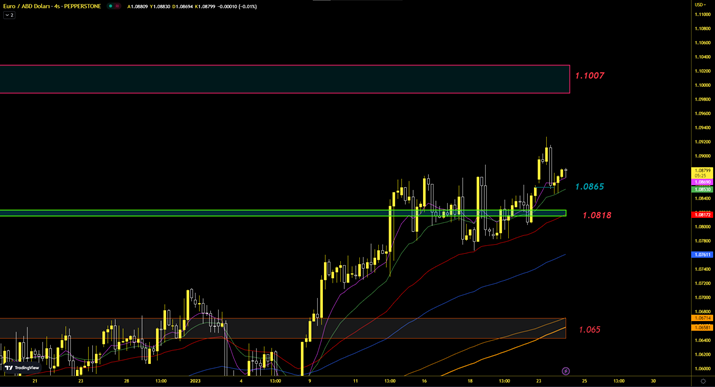Select the 1.1007 price label text

(x=590, y=76)
